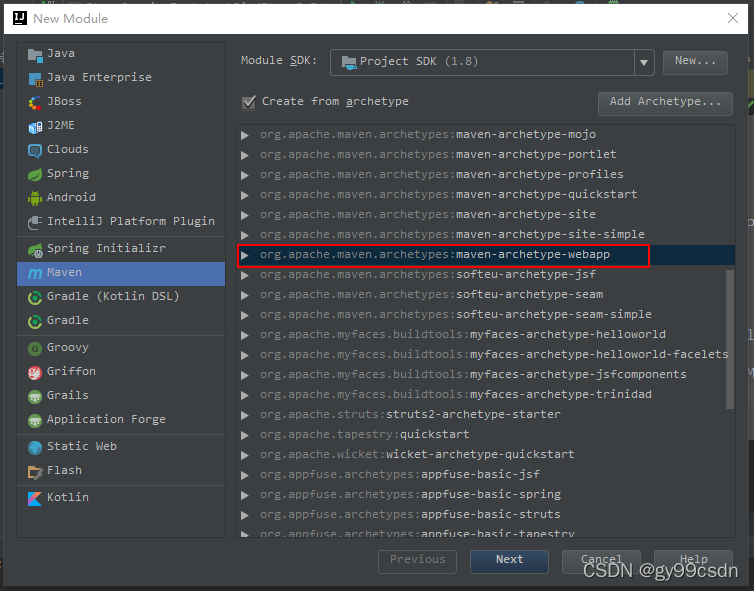The width and height of the screenshot is (754, 591).
Task: Pick the Spring Initializr icon
Action: (35, 249)
